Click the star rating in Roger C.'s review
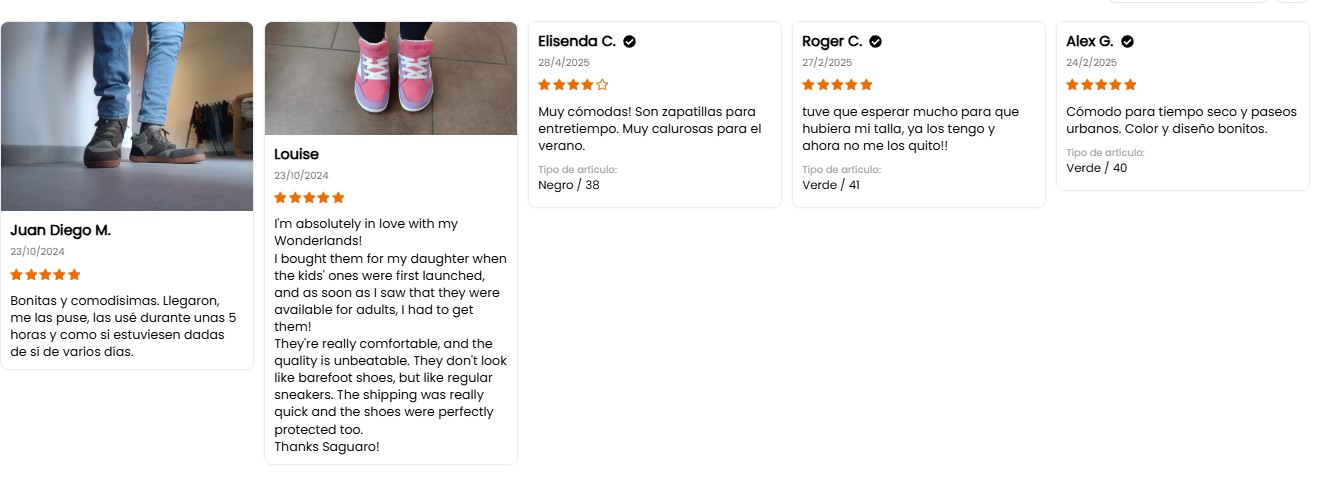Viewport: 1321px width, 480px height. [x=837, y=85]
